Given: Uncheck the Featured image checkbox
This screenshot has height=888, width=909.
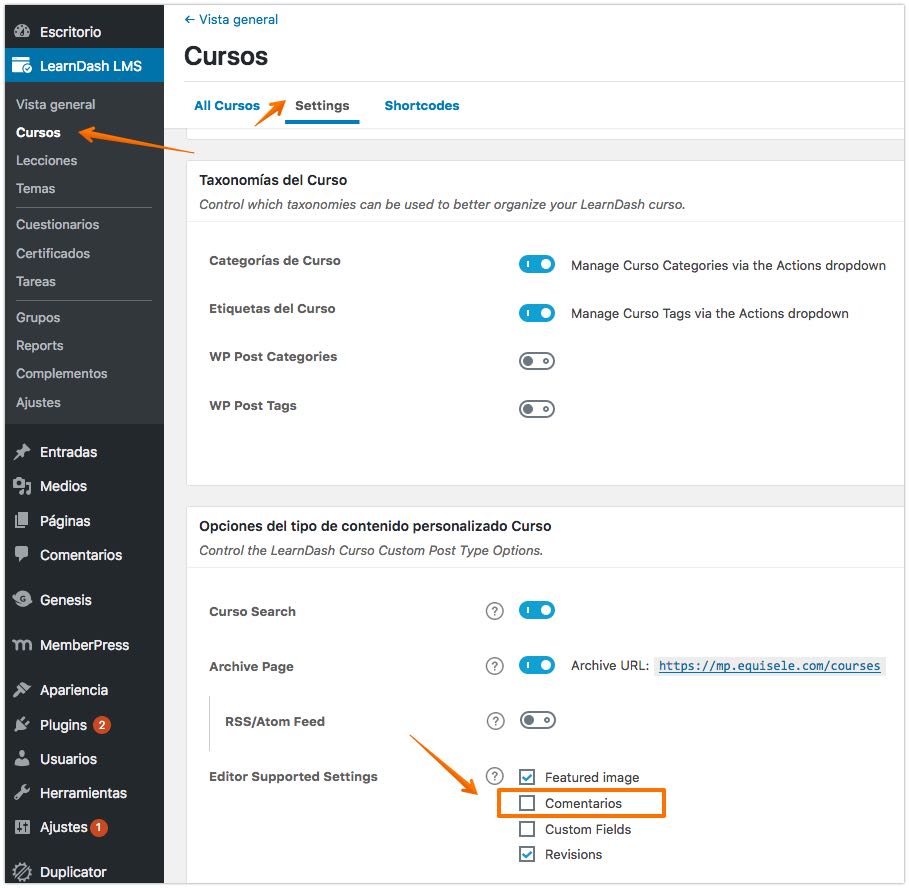Looking at the screenshot, I should 527,777.
